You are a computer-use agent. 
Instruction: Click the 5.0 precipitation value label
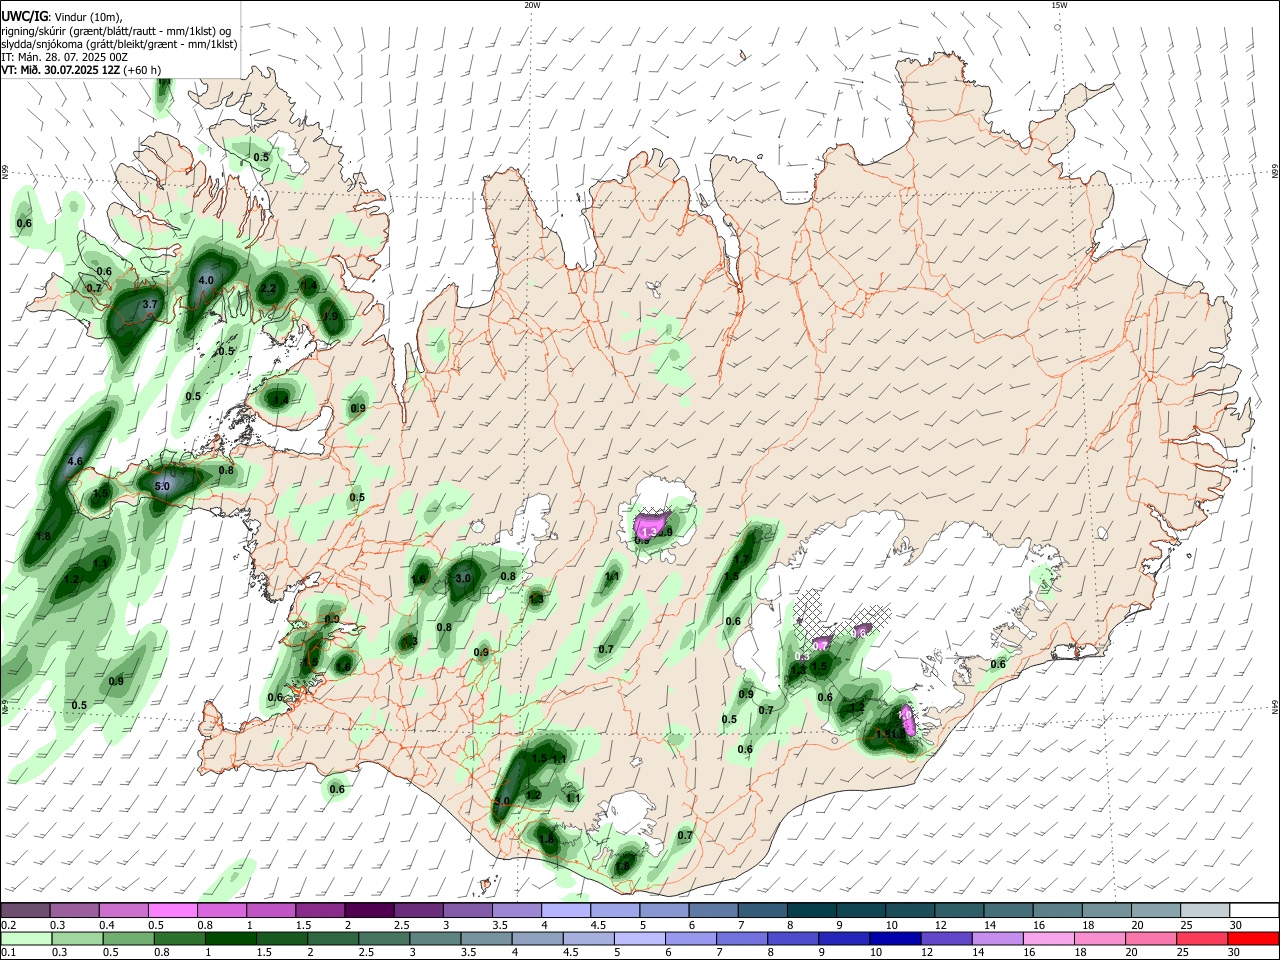click(162, 487)
